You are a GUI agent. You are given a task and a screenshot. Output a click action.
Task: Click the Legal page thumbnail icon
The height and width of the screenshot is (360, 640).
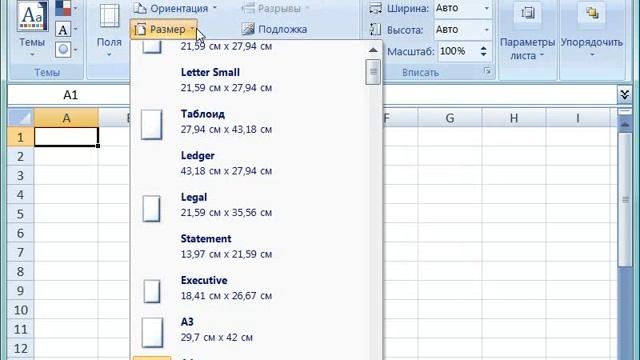(151, 208)
